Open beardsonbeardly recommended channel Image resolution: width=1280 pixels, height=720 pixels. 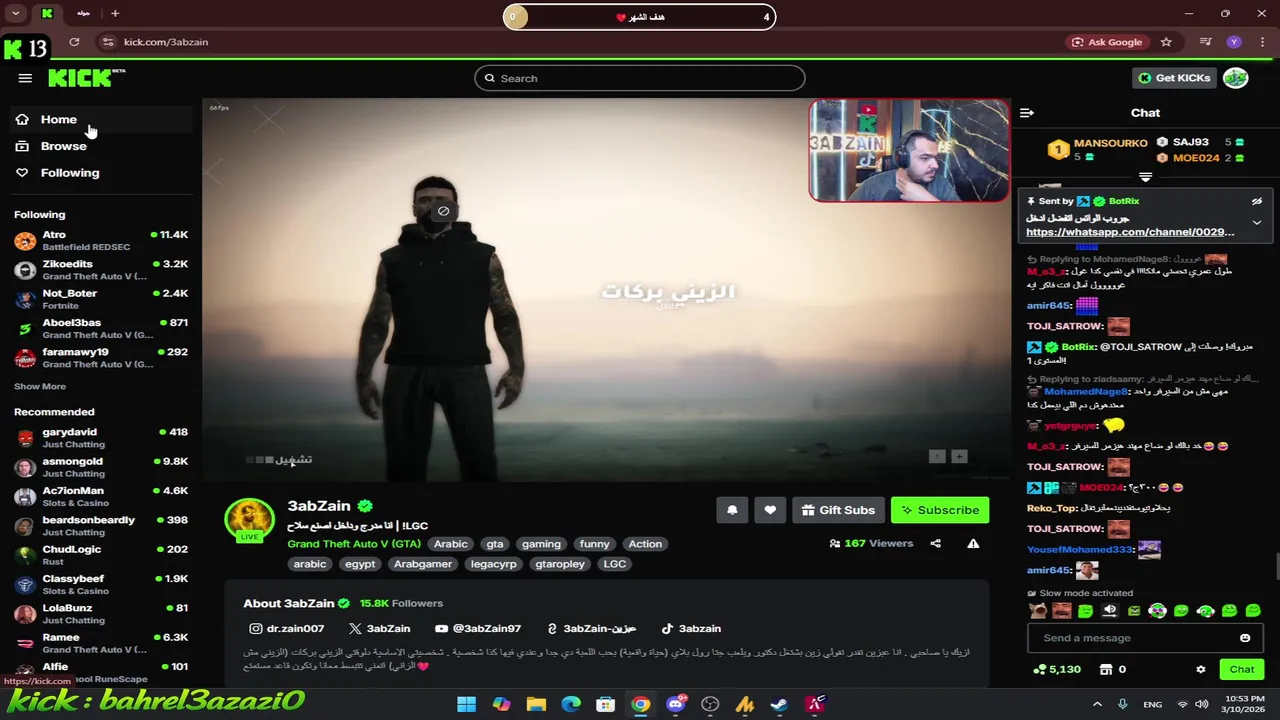click(100, 525)
